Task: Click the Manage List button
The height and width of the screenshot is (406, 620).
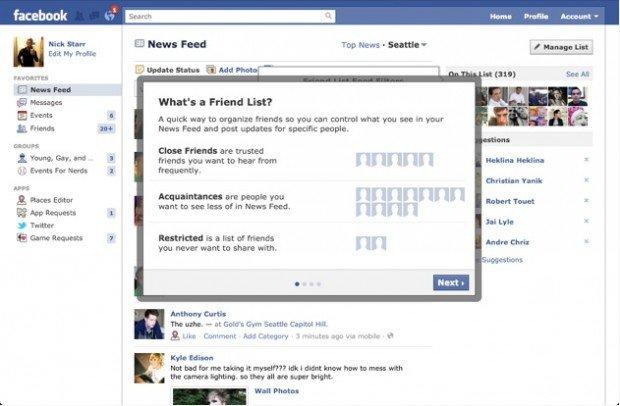Action: pyautogui.click(x=561, y=47)
